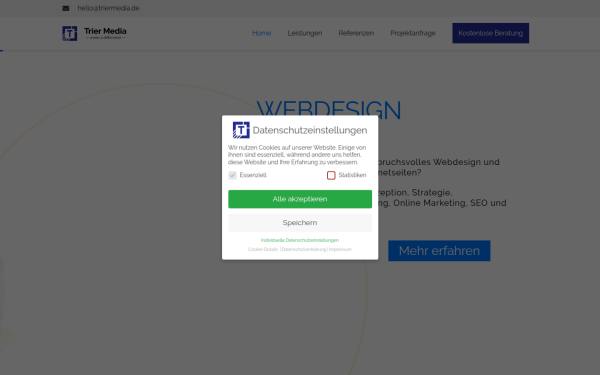The height and width of the screenshot is (375, 600).
Task: Open the Leistungen menu item
Action: coord(305,33)
